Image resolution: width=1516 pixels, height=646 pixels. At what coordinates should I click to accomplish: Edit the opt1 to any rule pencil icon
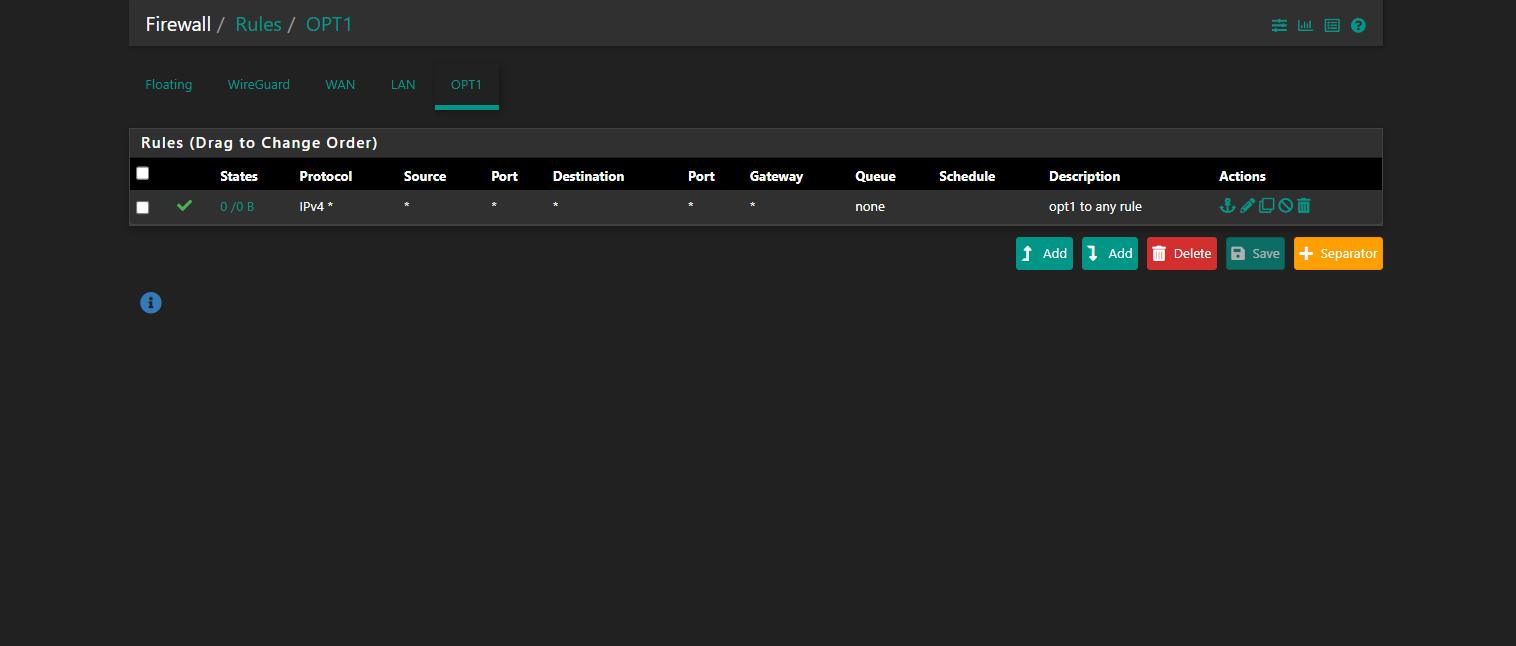coord(1247,206)
